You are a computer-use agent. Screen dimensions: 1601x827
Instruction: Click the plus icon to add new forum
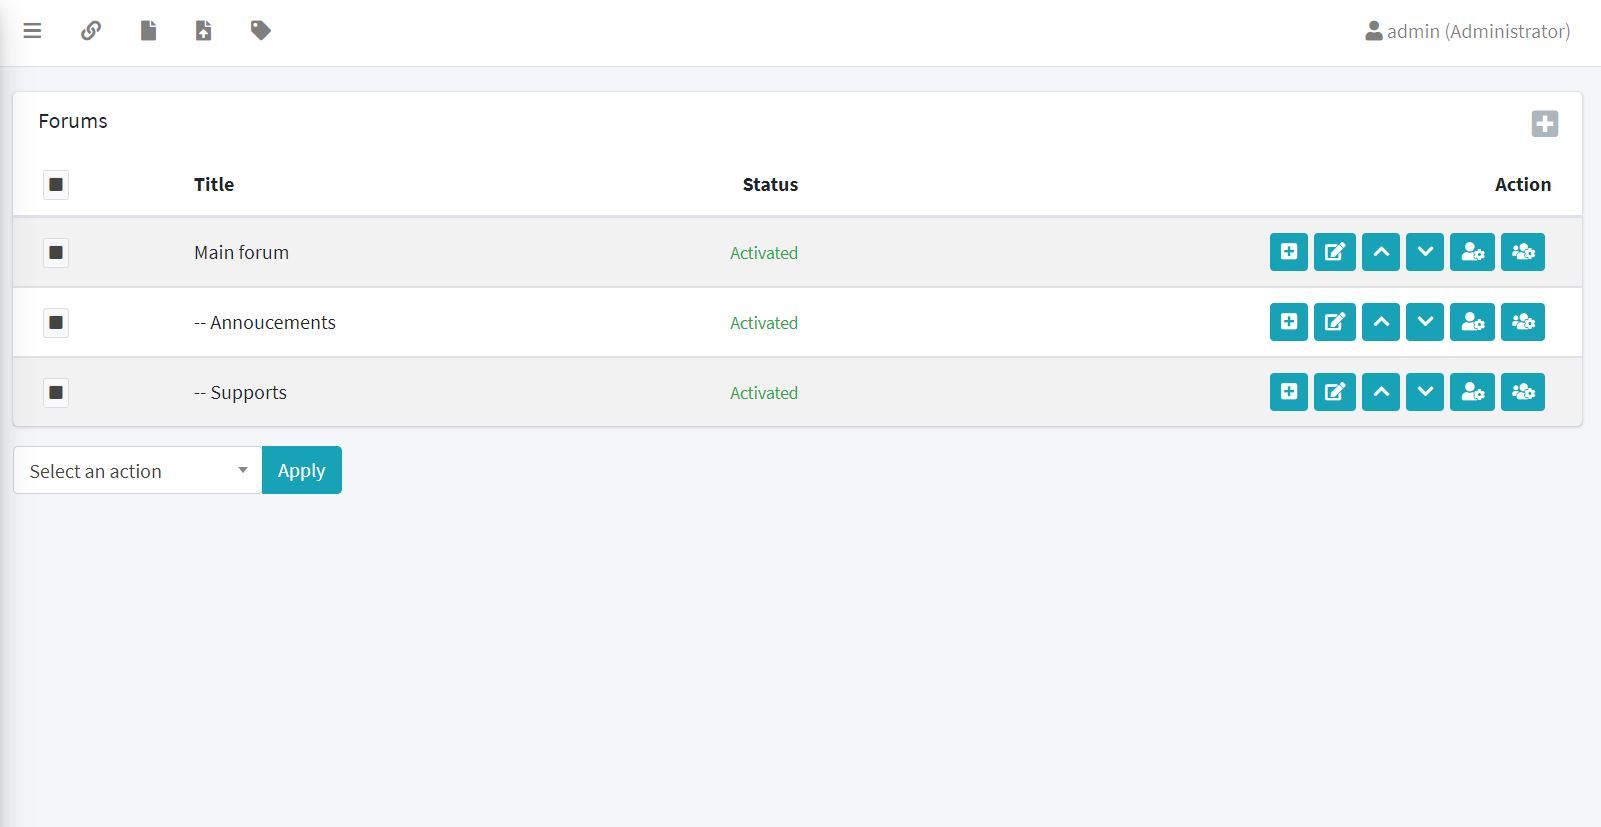point(1544,124)
